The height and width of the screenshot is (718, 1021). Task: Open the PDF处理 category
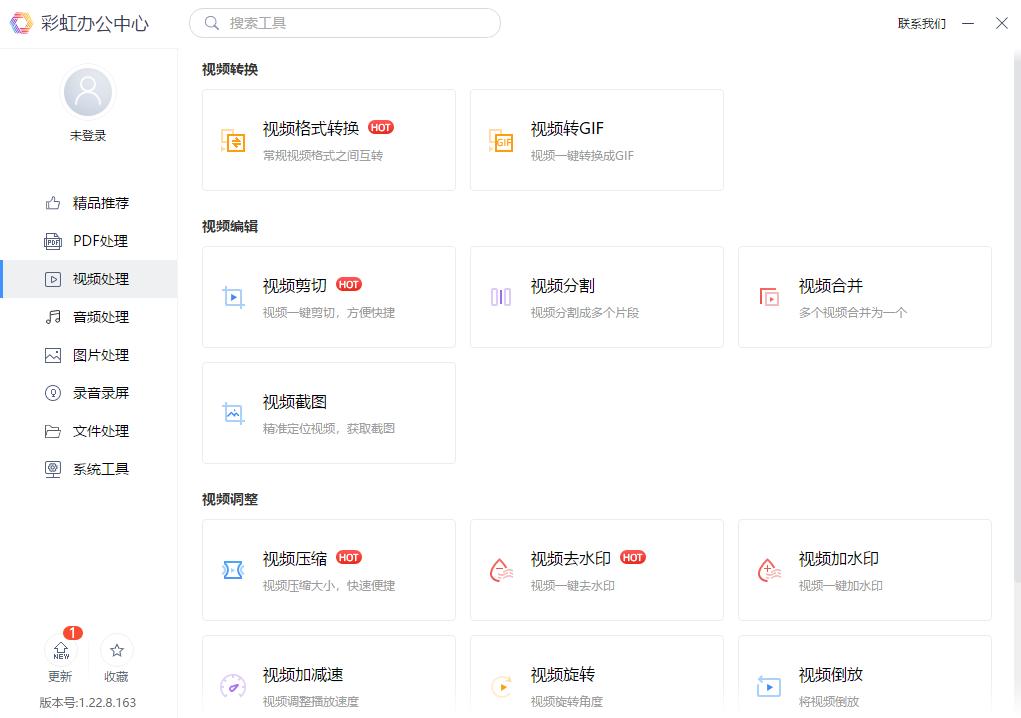tap(88, 241)
